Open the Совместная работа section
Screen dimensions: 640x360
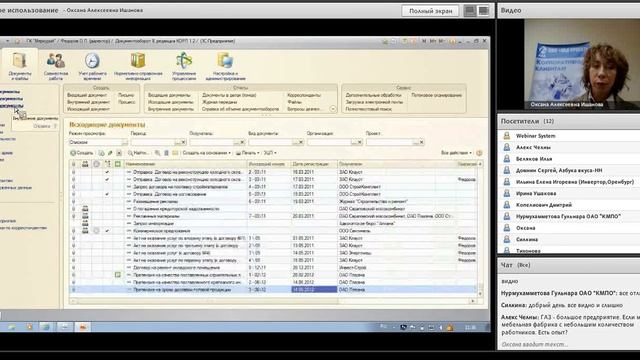tap(56, 65)
